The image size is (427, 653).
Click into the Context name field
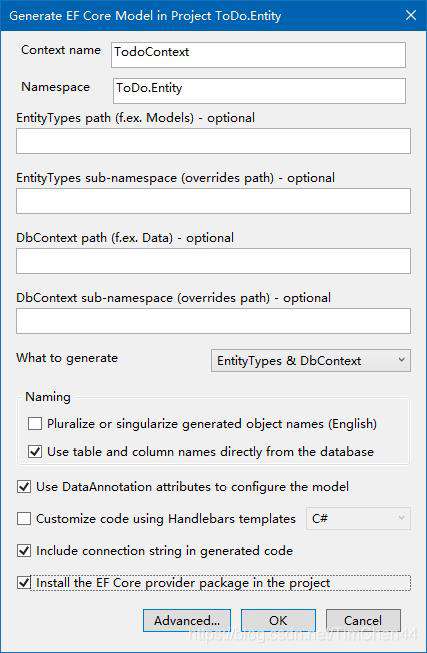point(258,55)
